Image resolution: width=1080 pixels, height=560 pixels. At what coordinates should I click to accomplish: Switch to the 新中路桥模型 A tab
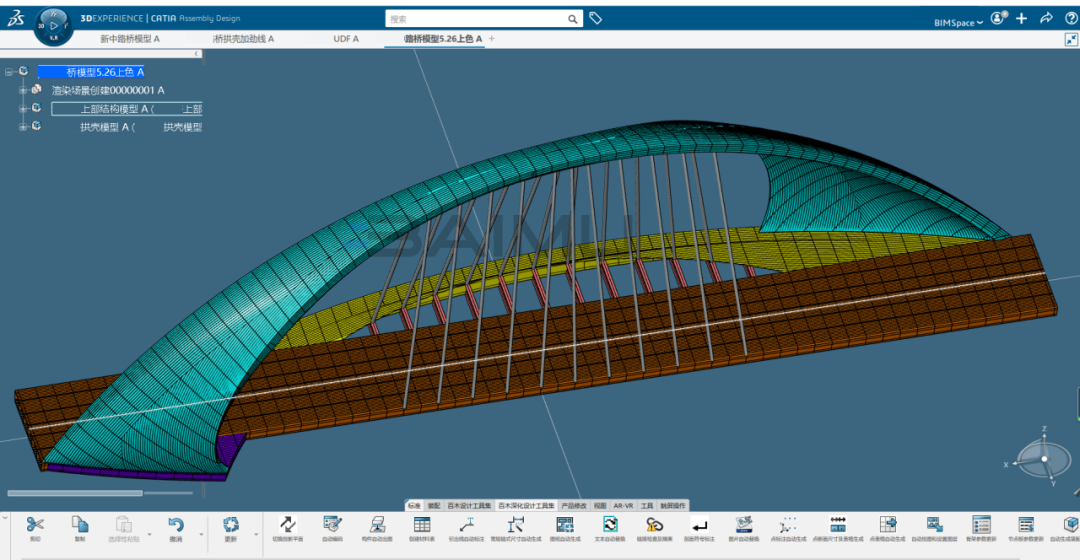coord(129,39)
